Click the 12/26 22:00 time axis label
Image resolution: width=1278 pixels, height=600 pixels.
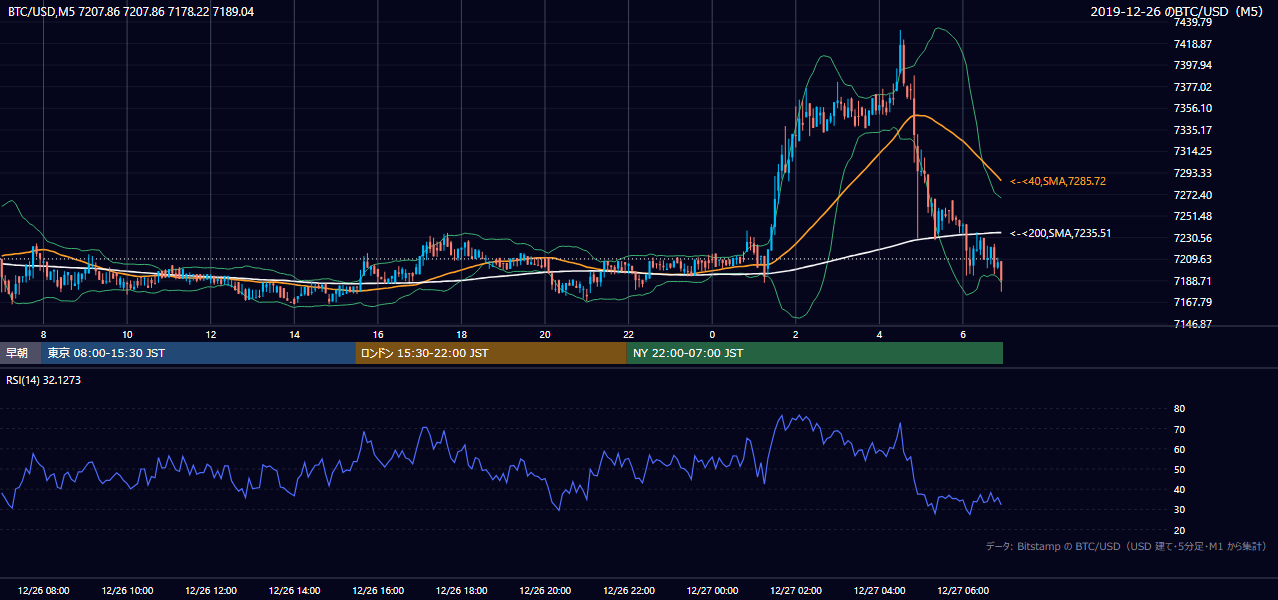(x=629, y=591)
